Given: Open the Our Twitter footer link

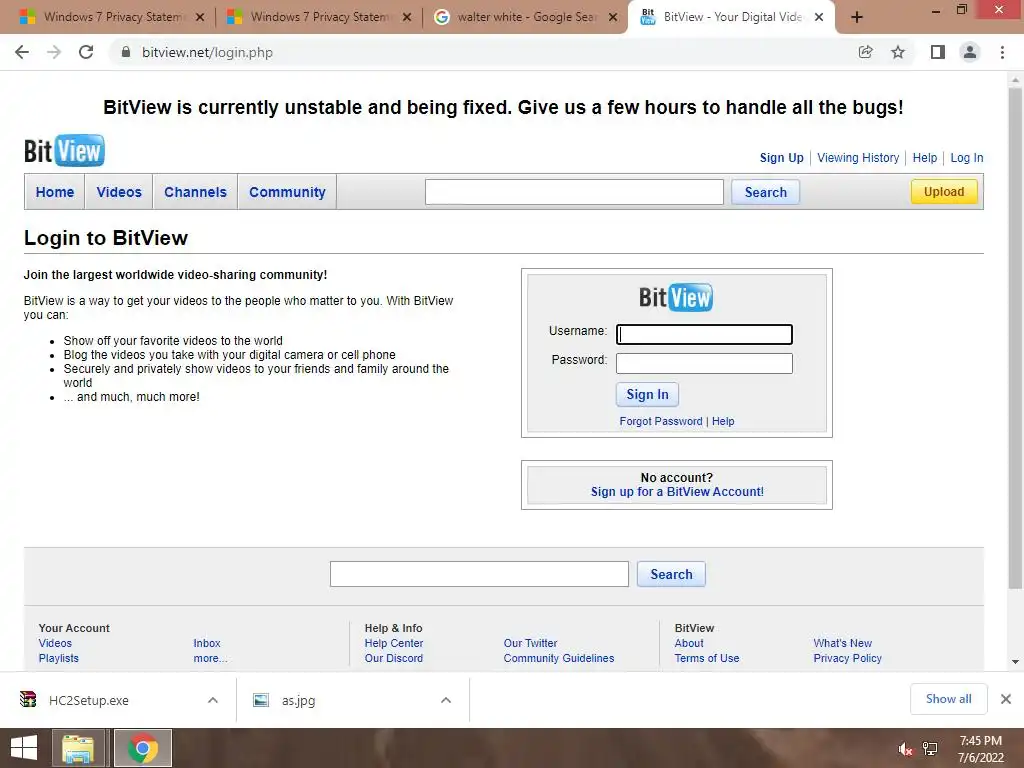Looking at the screenshot, I should click(x=530, y=643).
